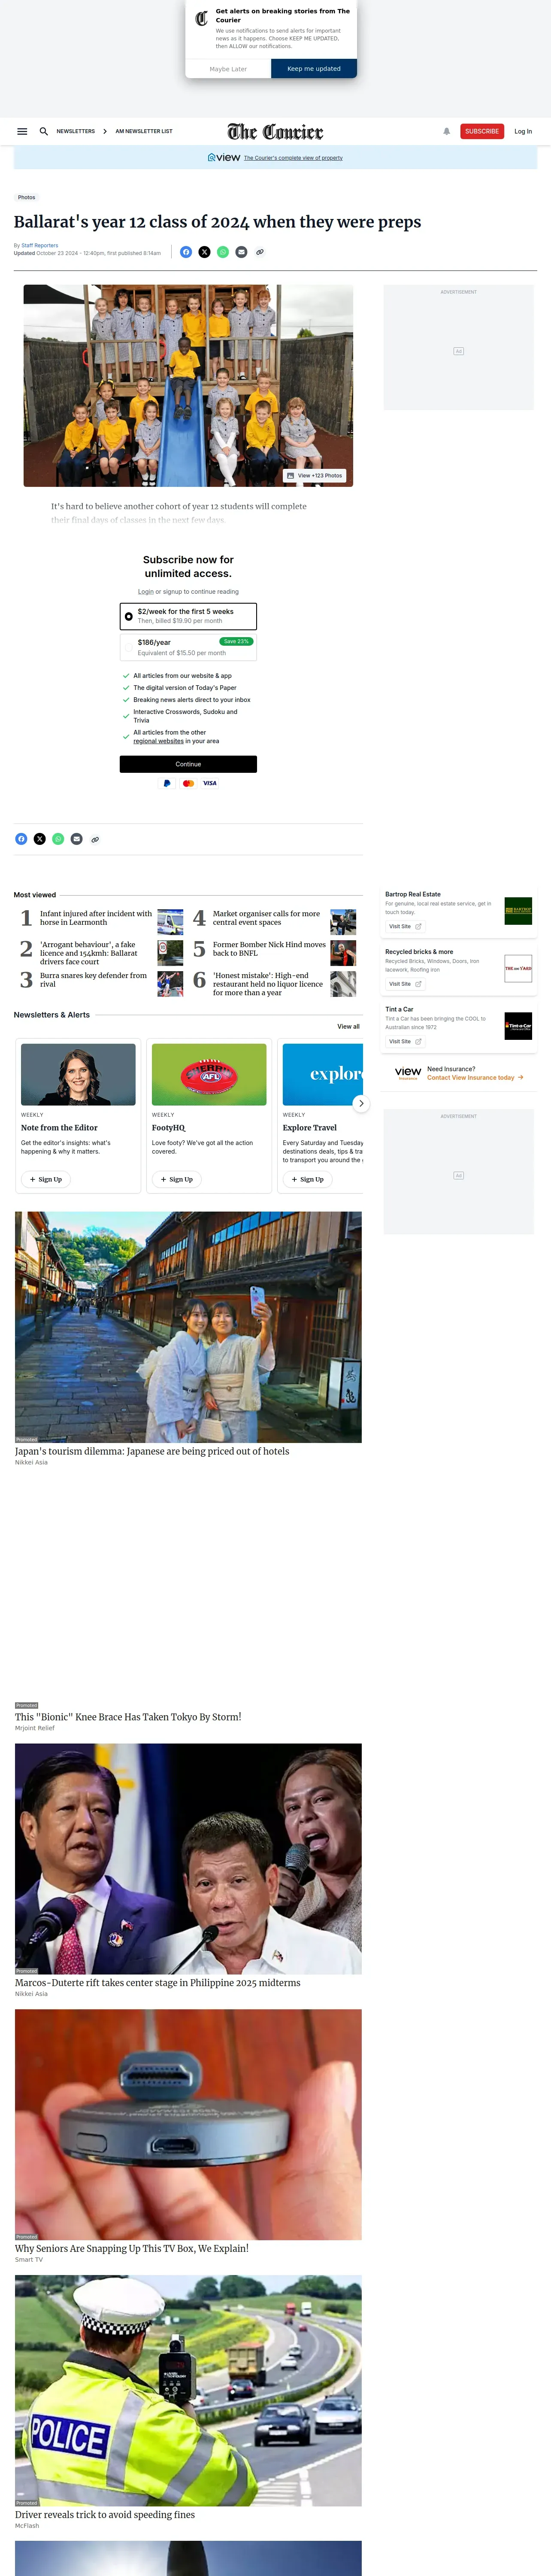Click the year 12 preps class photo
Image resolution: width=551 pixels, height=2576 pixels.
188,386
